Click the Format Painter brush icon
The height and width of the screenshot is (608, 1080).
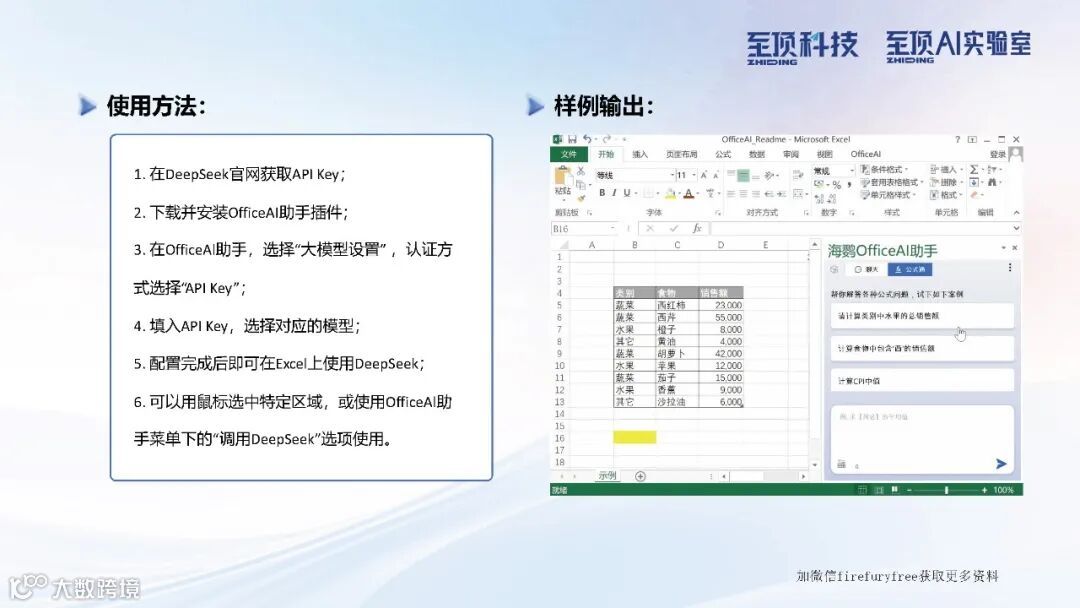[x=581, y=198]
